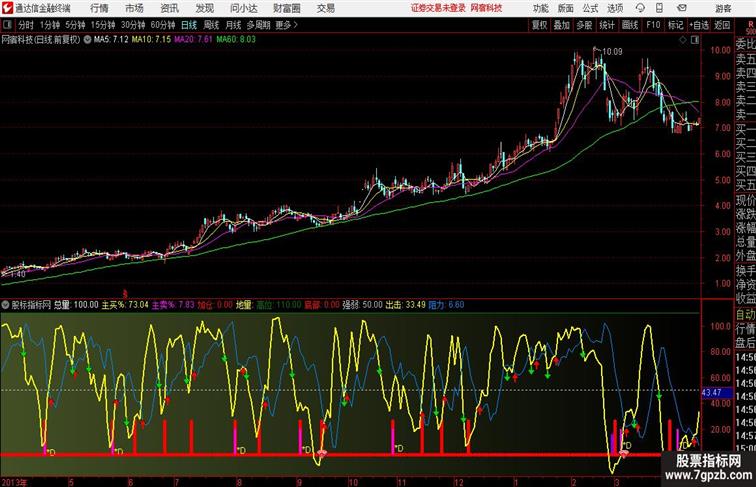
Task: Switch to 30分钟 period
Action: pyautogui.click(x=133, y=25)
